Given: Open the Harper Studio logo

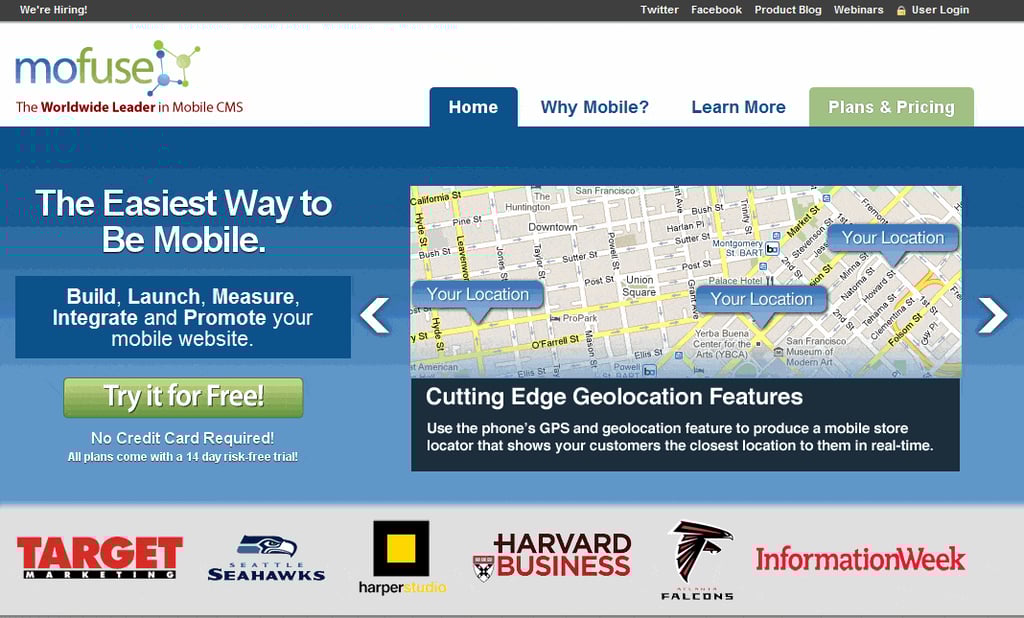Looking at the screenshot, I should pyautogui.click(x=402, y=557).
